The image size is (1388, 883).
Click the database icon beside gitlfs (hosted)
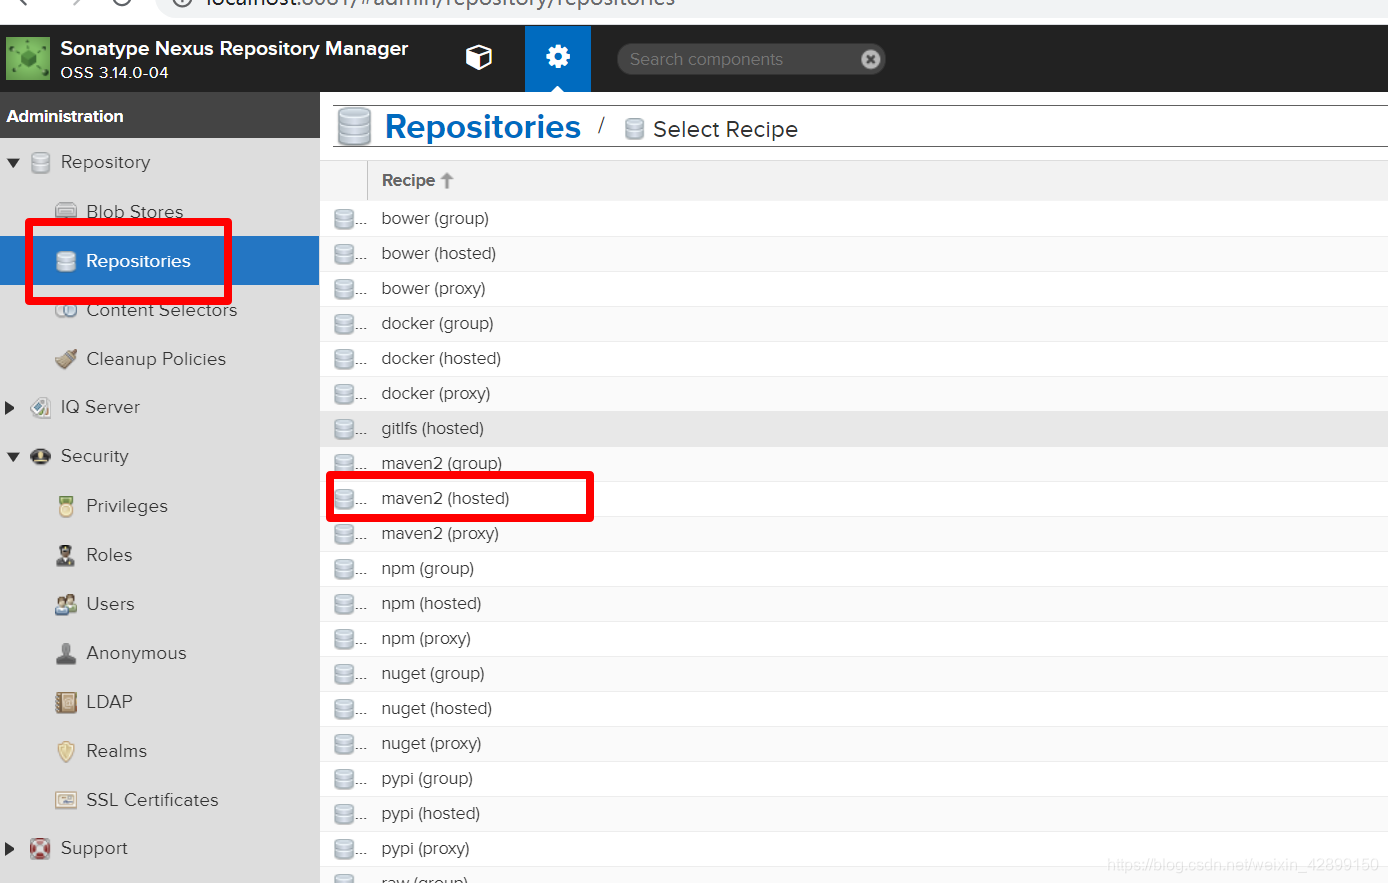[345, 429]
